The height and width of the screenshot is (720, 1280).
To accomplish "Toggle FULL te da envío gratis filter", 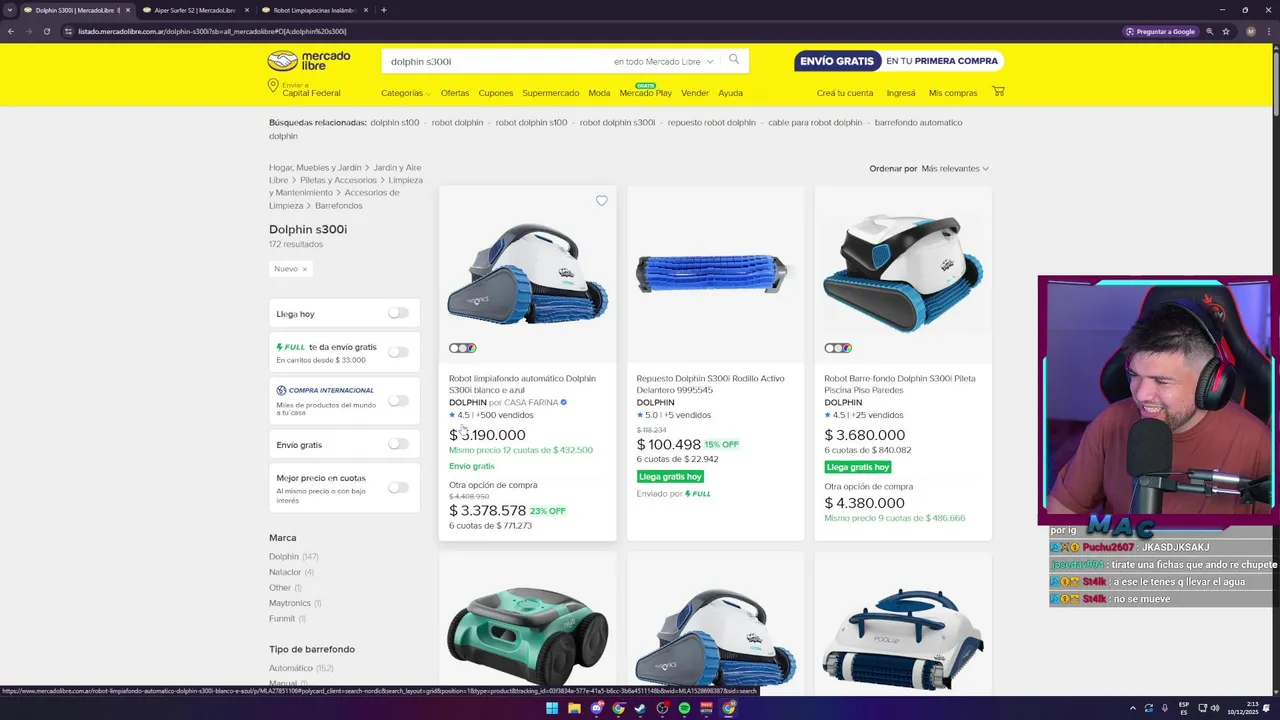I will pyautogui.click(x=398, y=352).
